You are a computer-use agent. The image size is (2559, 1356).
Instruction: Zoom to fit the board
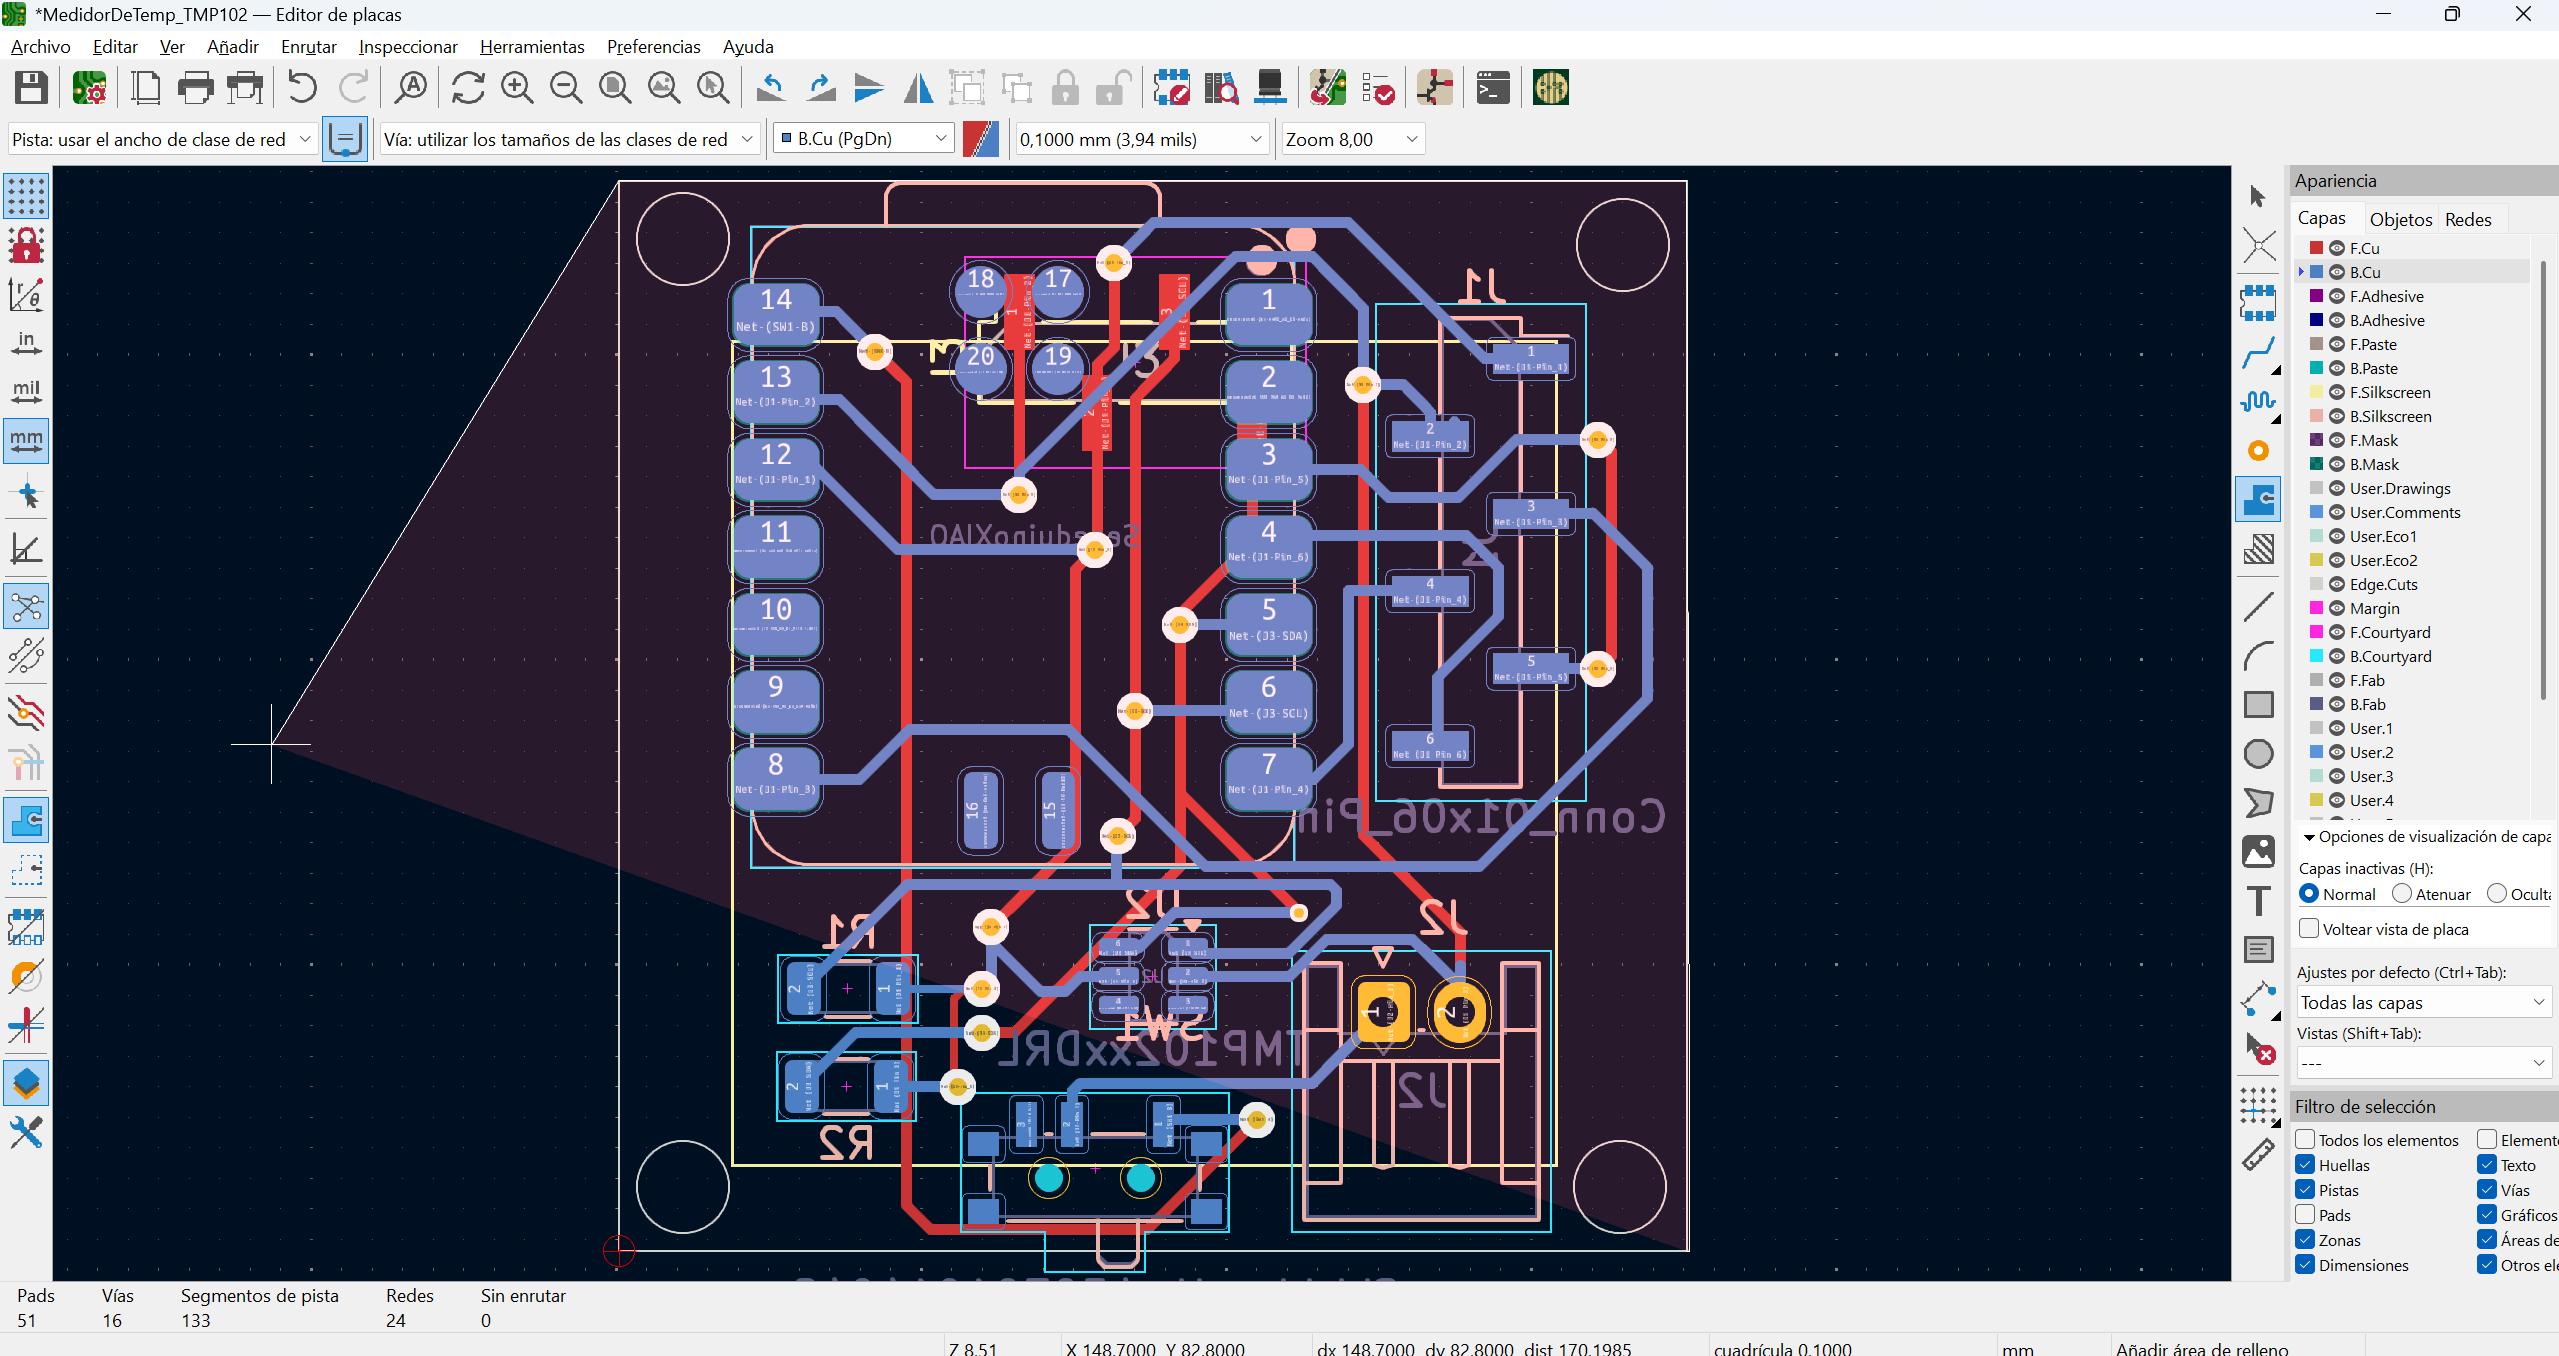(x=615, y=88)
